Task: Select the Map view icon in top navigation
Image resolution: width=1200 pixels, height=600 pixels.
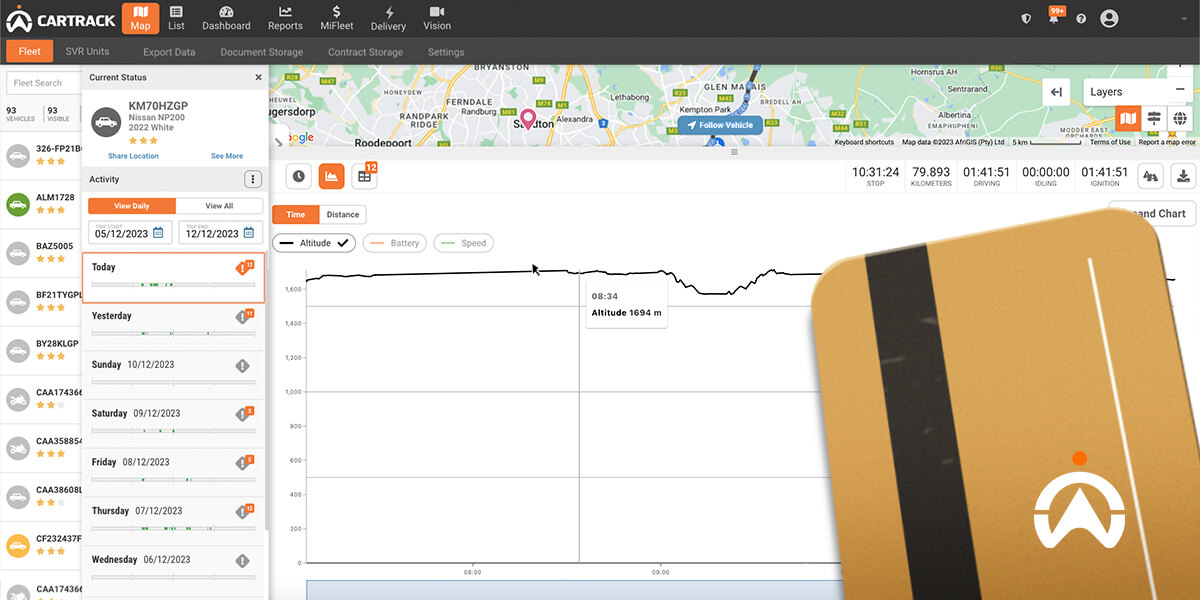Action: (140, 17)
